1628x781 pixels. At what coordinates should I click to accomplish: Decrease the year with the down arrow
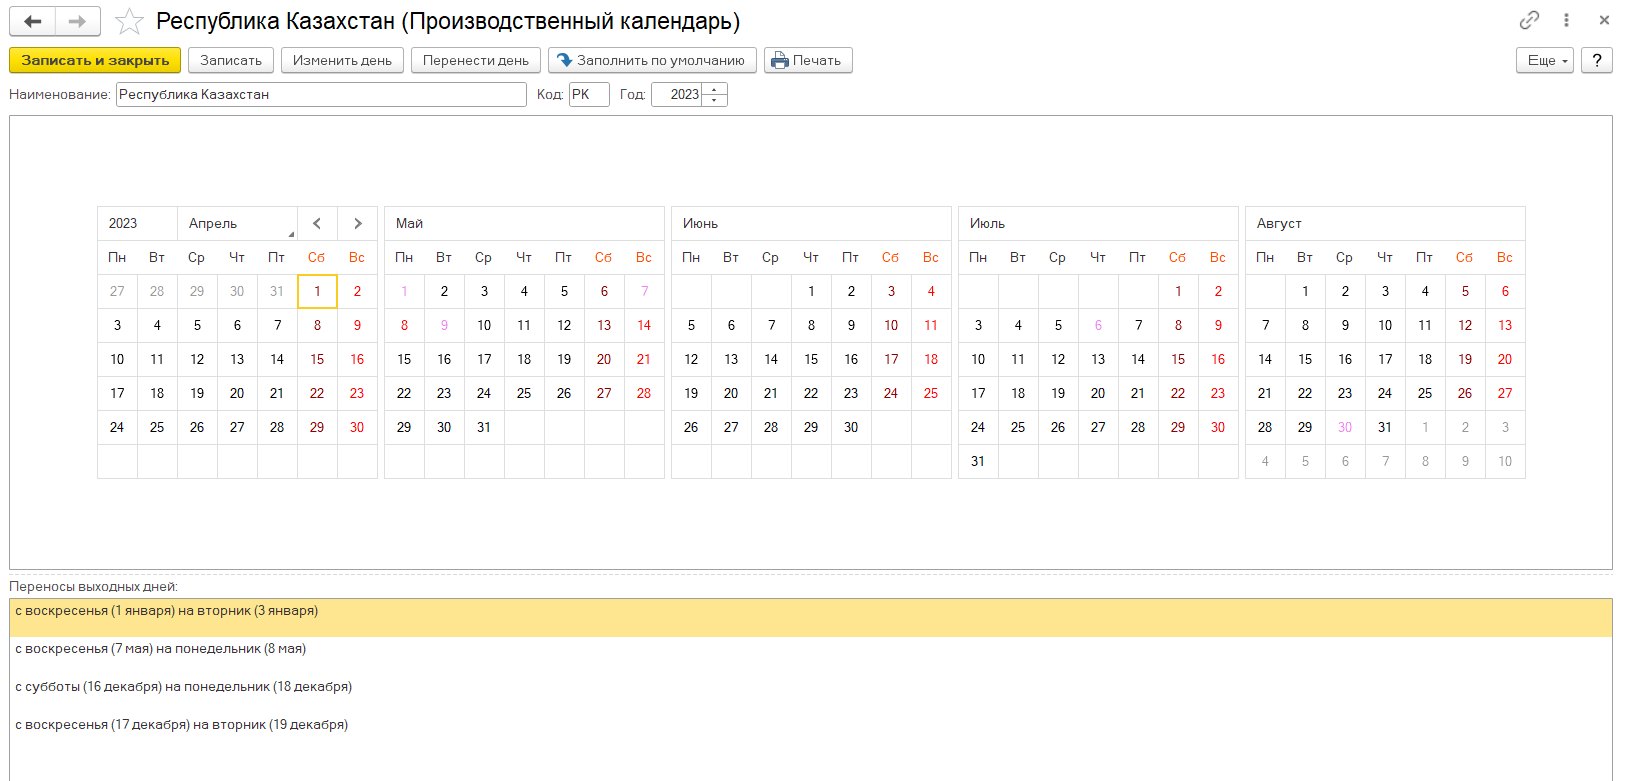(x=715, y=100)
